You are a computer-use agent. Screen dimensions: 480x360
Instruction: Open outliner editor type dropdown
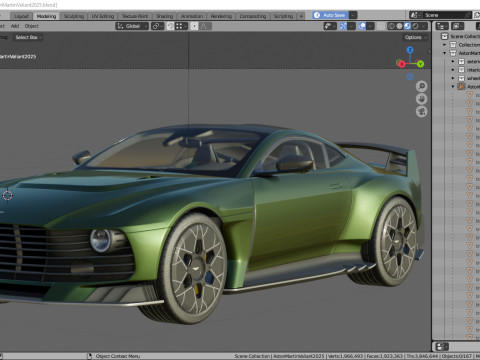(442, 26)
